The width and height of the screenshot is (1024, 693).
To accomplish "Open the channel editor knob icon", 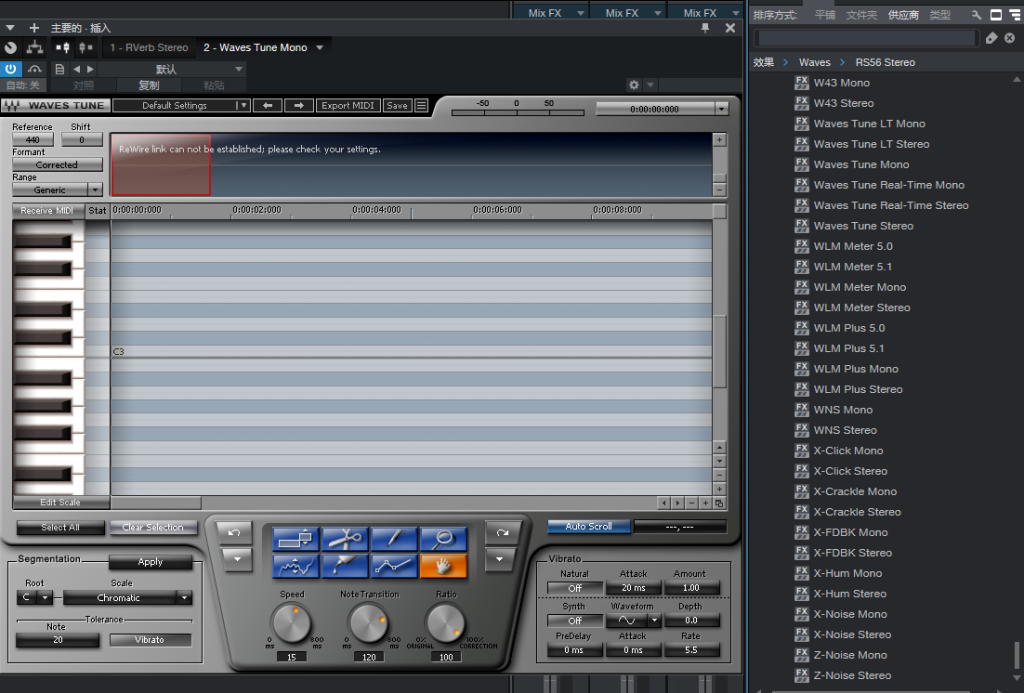I will click(x=10, y=48).
